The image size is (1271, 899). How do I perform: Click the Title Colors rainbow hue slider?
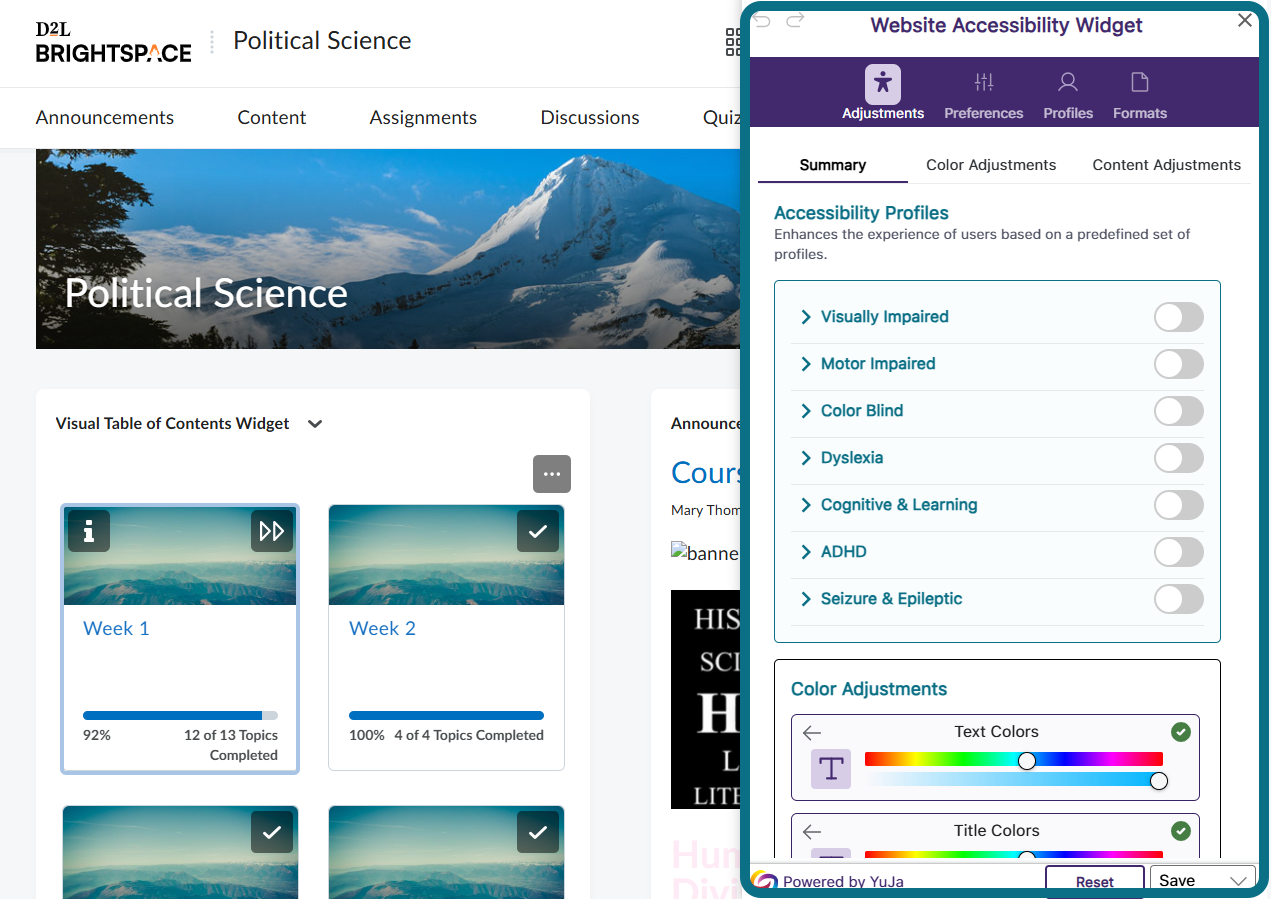[1014, 855]
